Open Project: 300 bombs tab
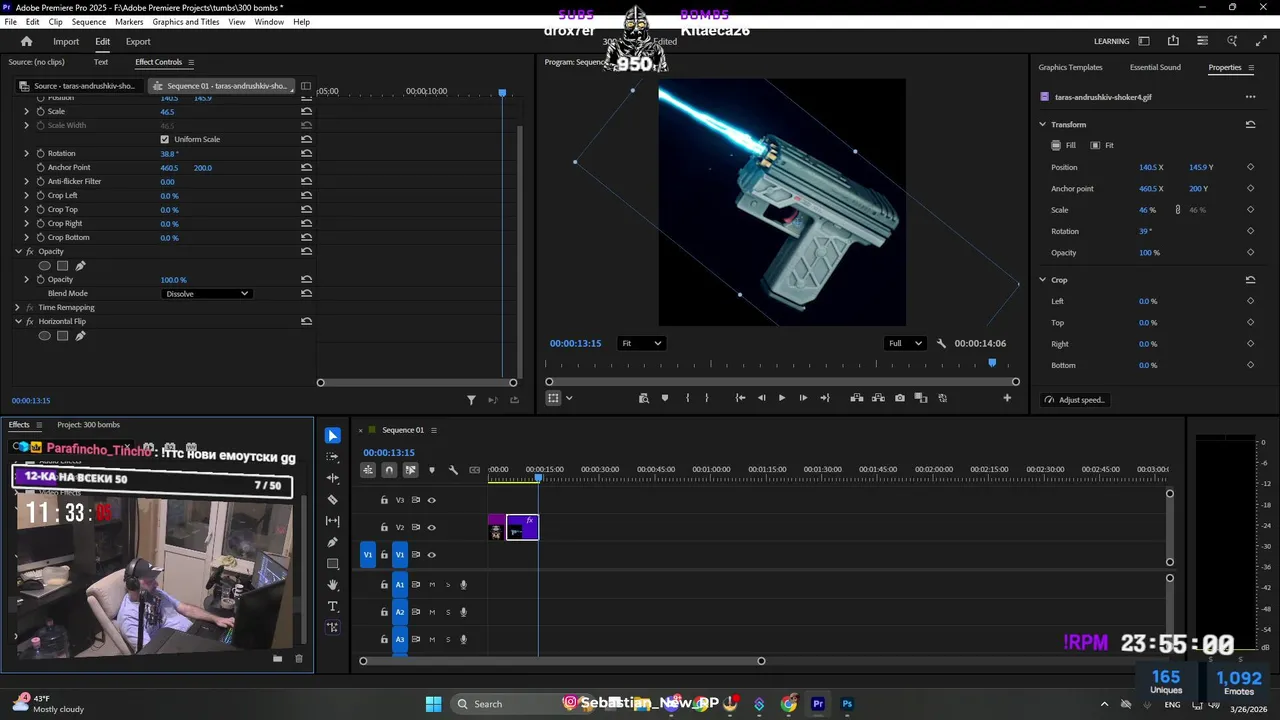The image size is (1280, 720). 88,425
